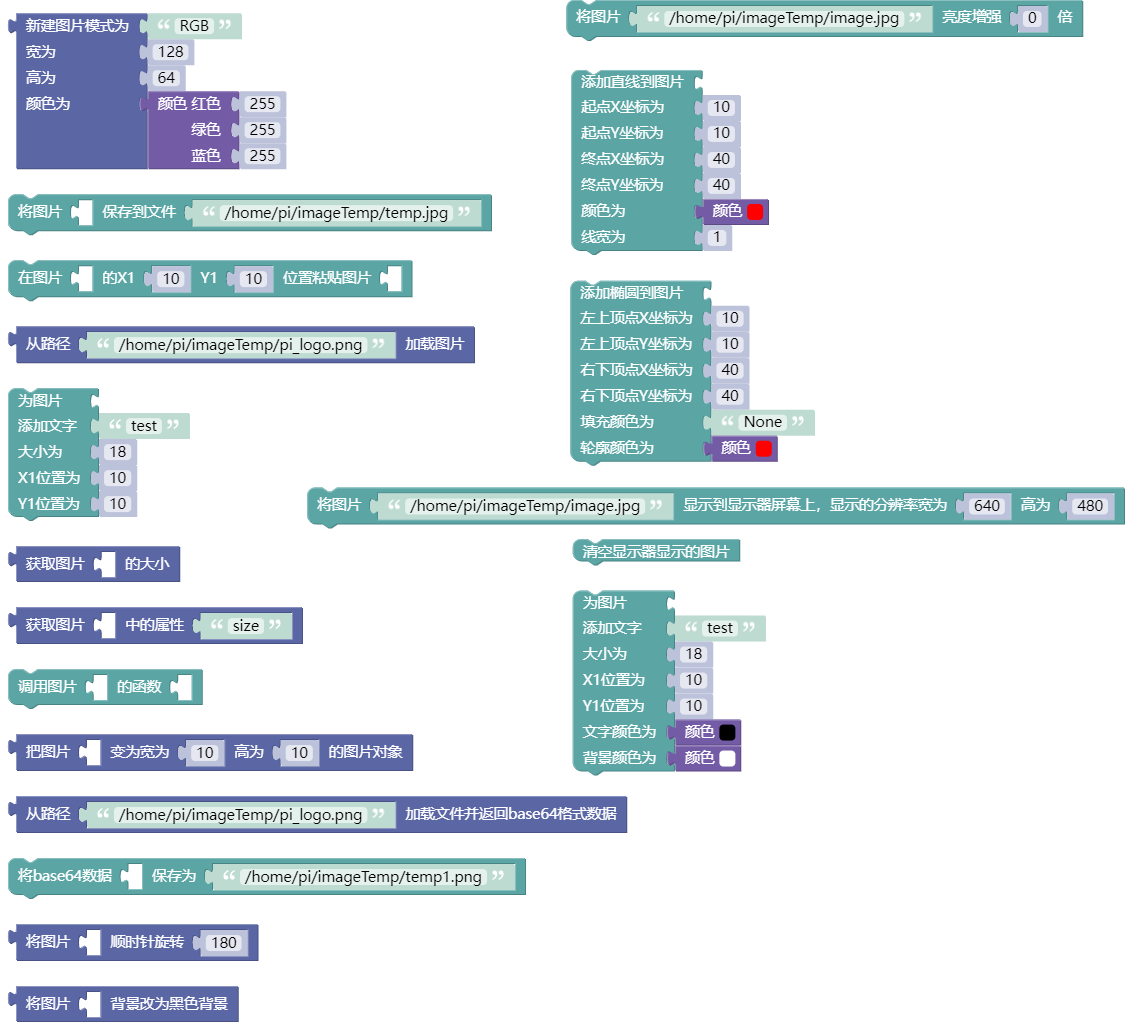
Task: Edit the resize width (变为宽为) value 10
Action: click(205, 753)
